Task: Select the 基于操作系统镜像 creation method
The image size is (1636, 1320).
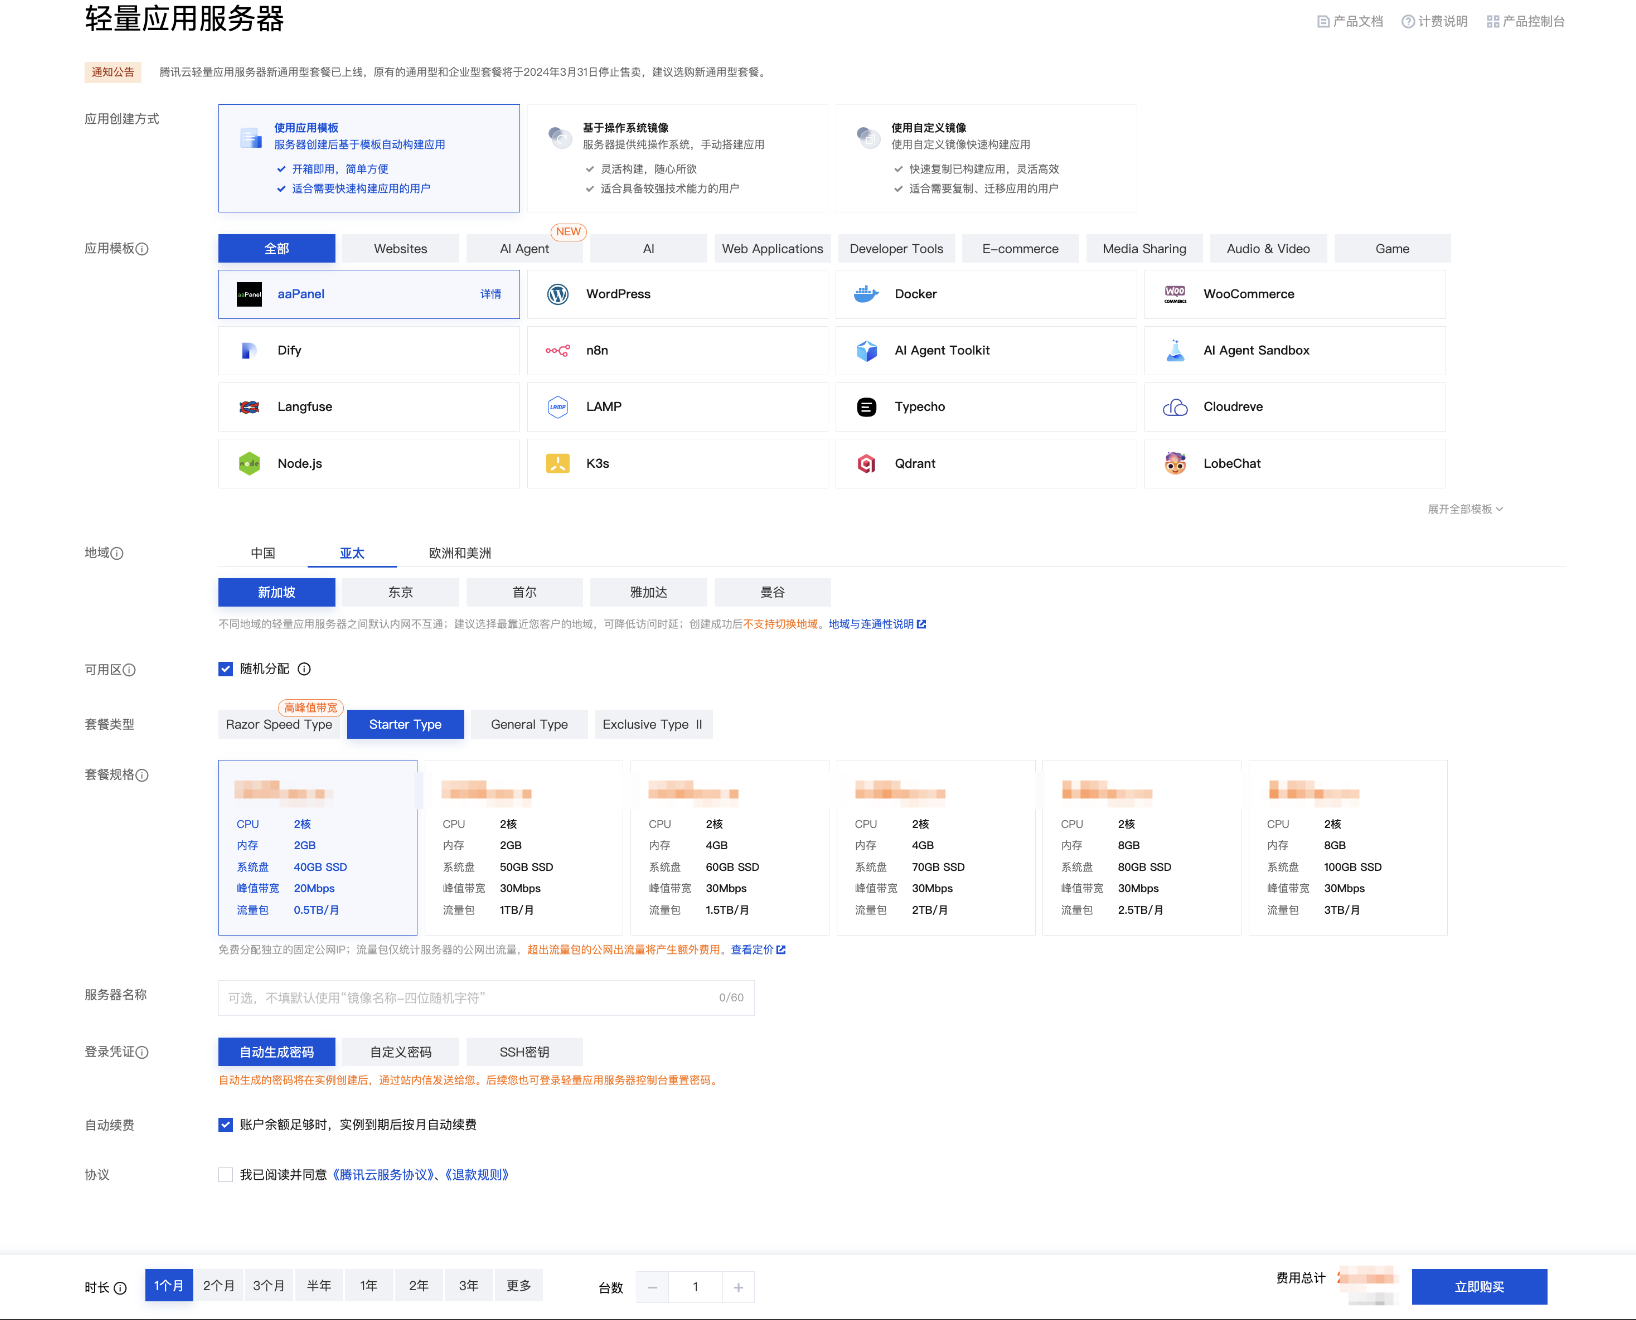Action: tap(678, 158)
